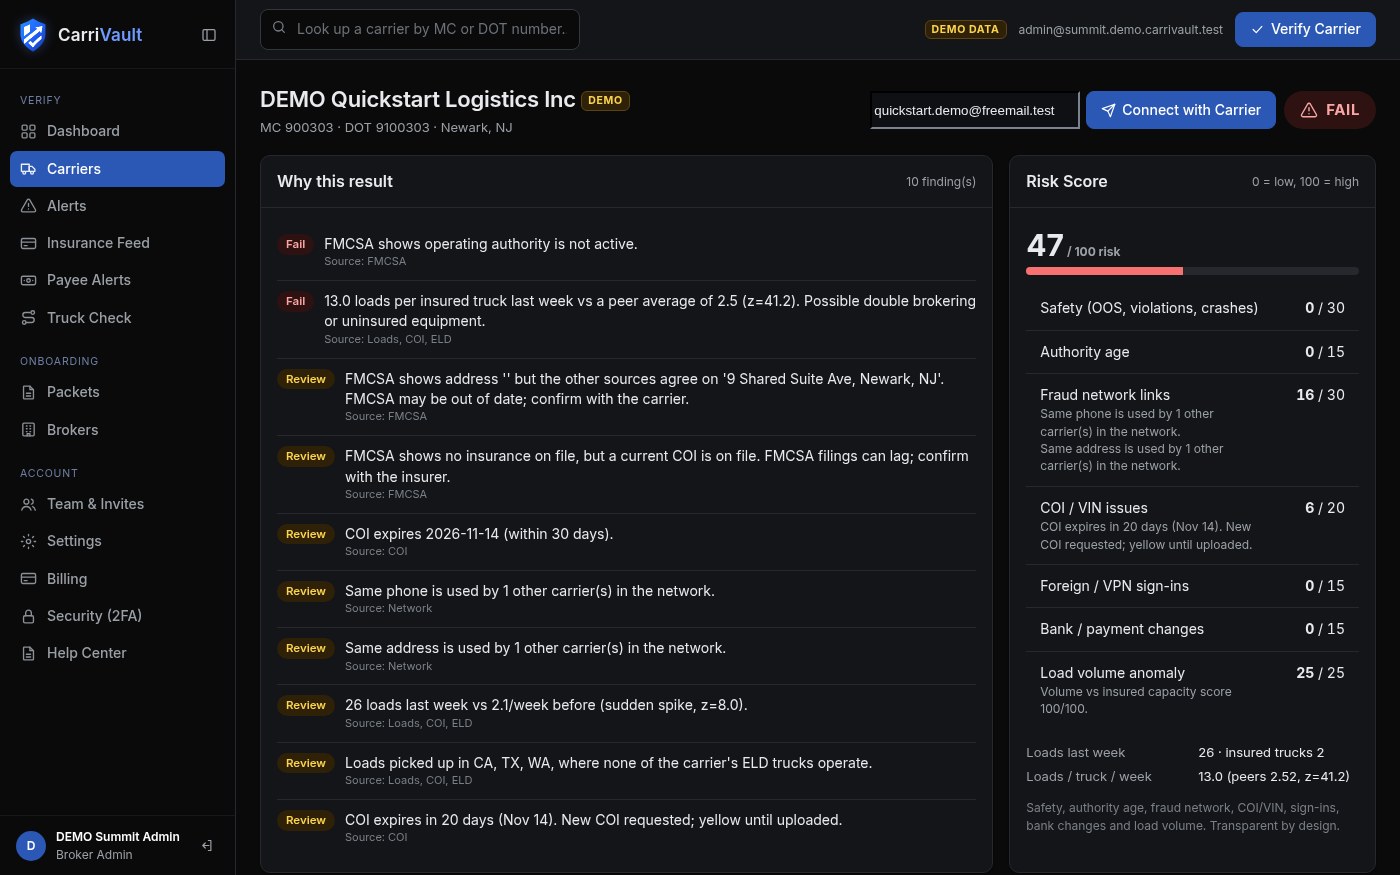Click the Carriers truck icon
Viewport: 1400px width, 875px height.
click(x=28, y=169)
